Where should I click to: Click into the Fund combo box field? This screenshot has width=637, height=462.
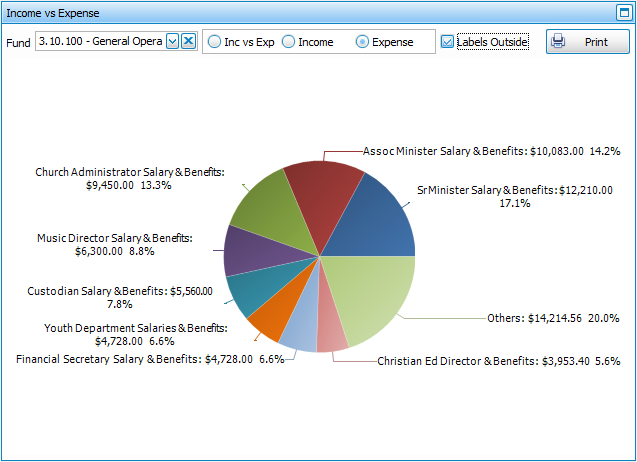coord(98,41)
